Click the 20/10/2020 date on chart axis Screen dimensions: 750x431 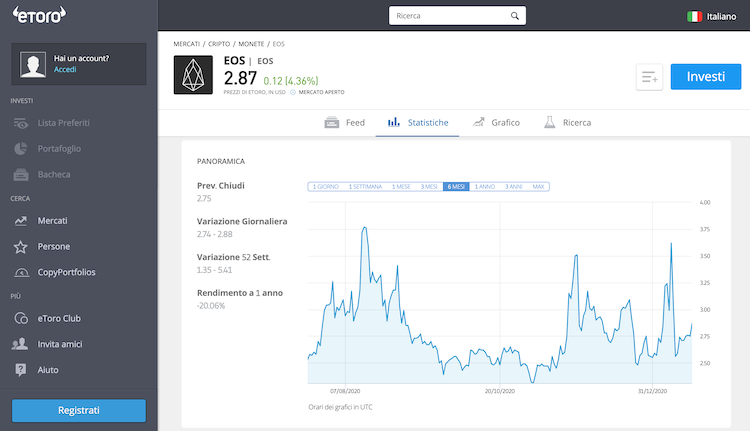[x=500, y=391]
